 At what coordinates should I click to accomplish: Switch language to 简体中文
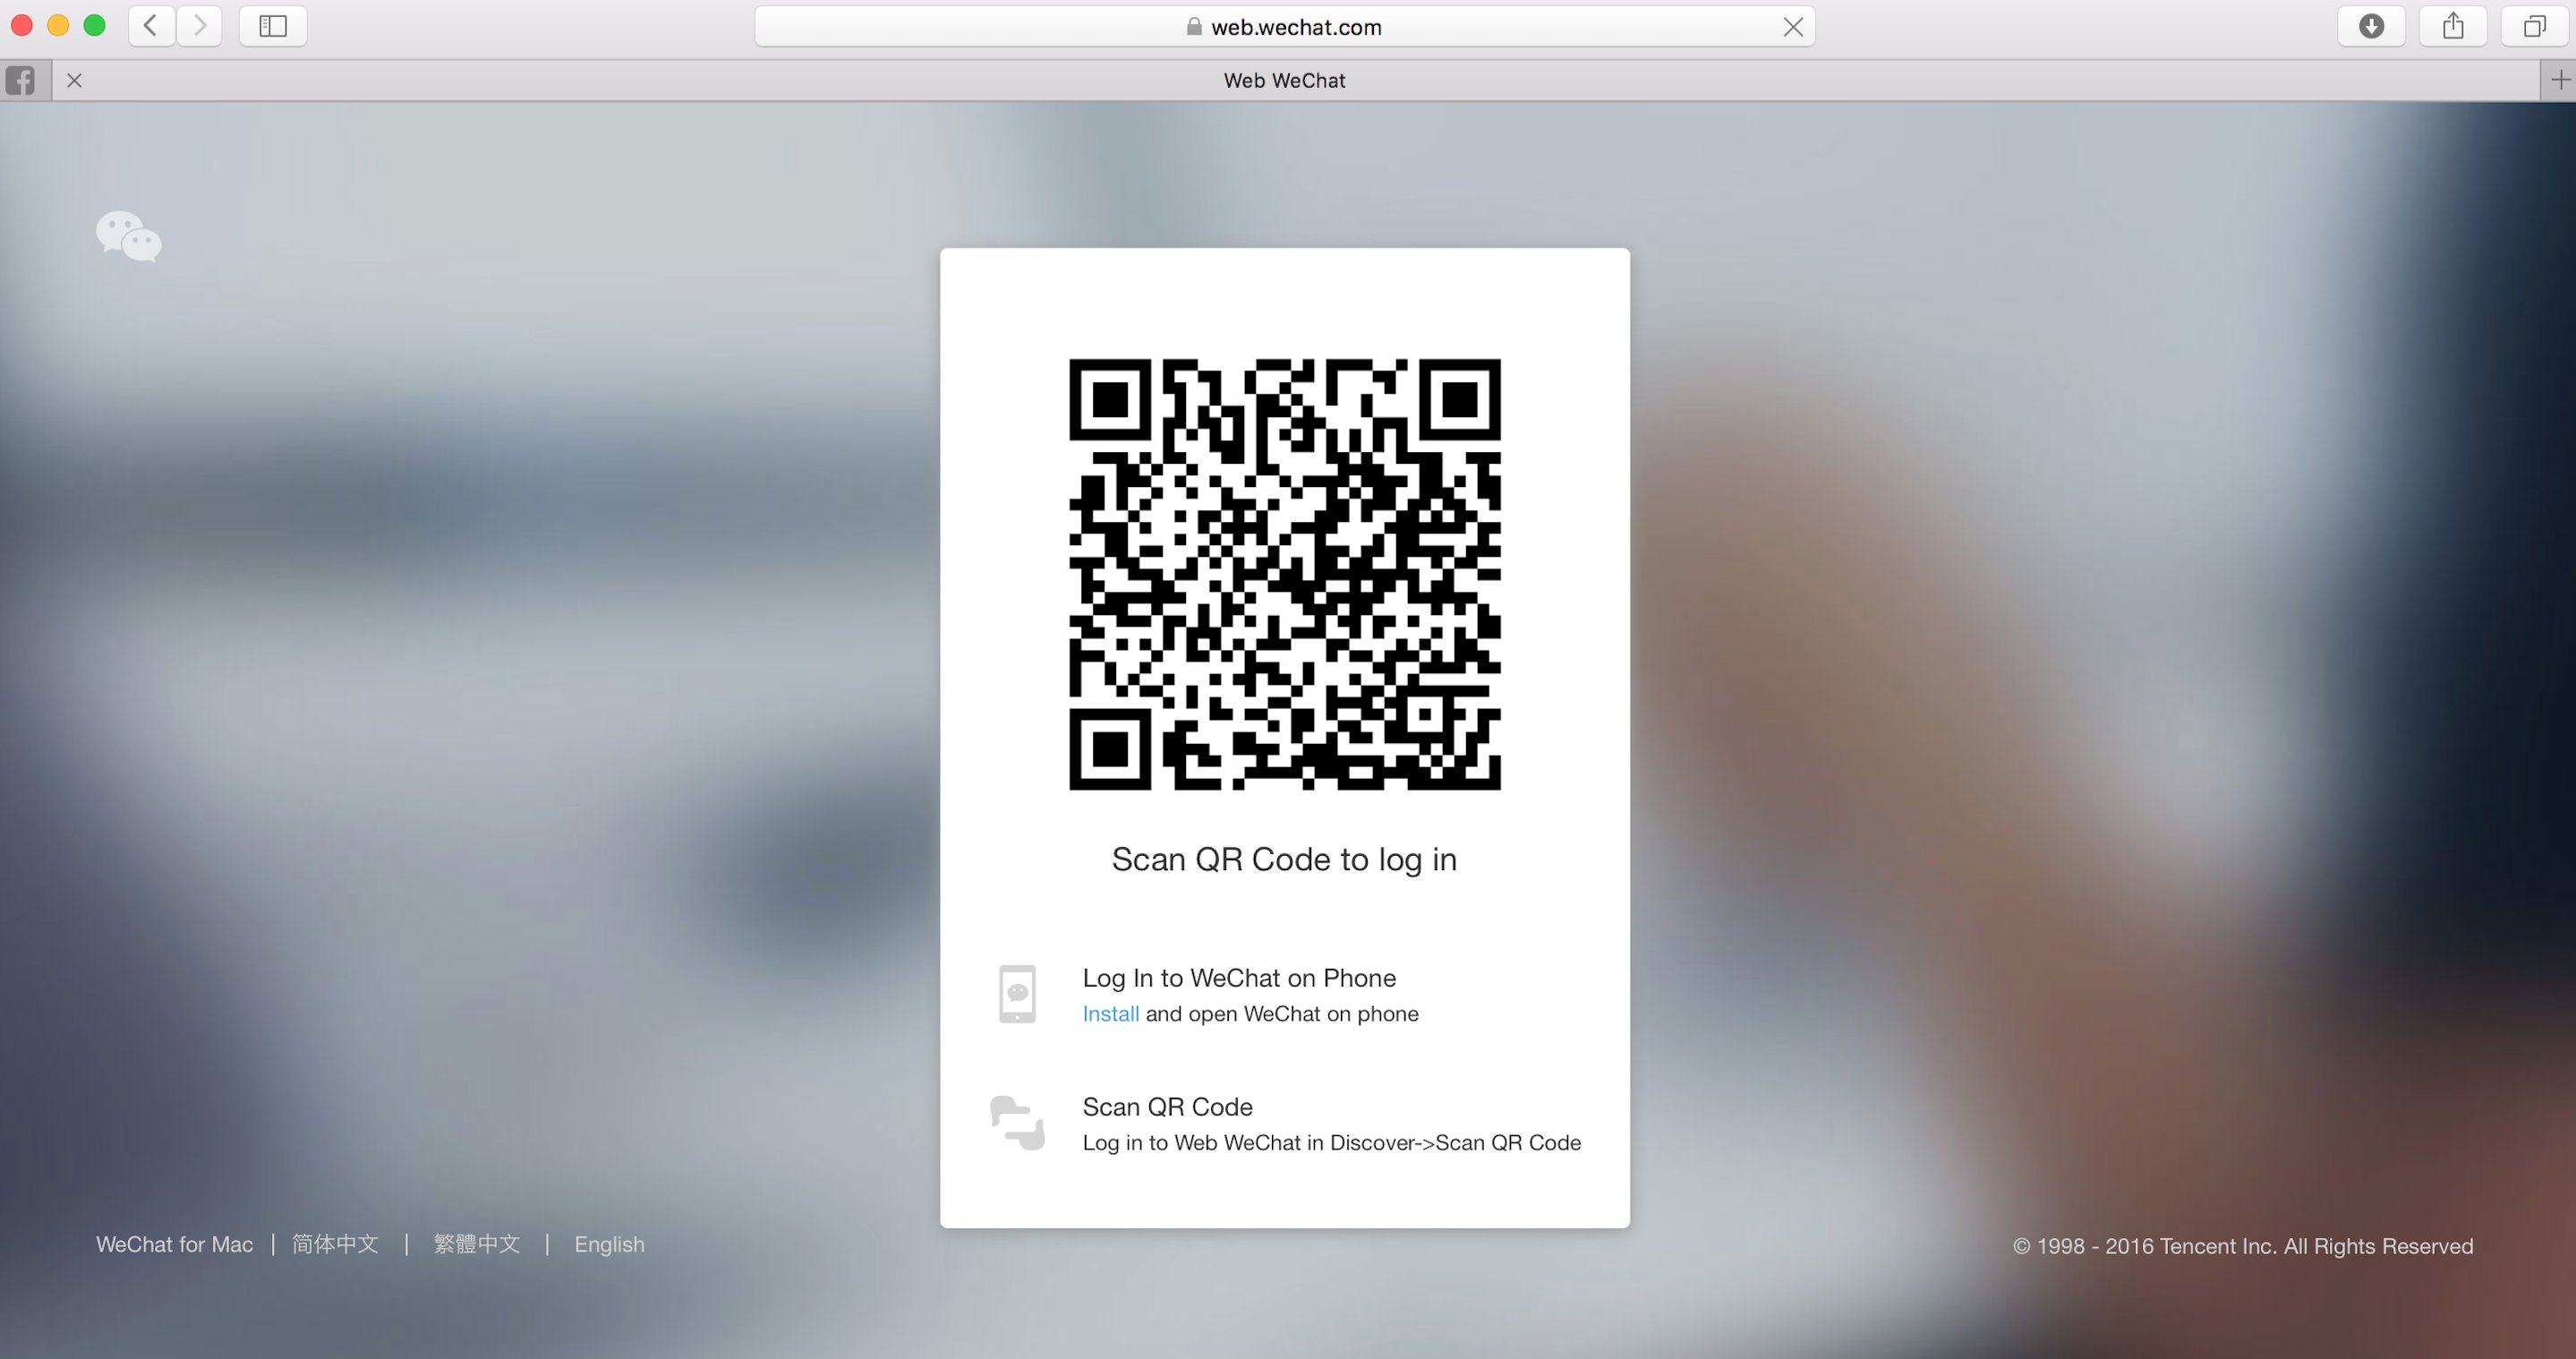tap(335, 1244)
